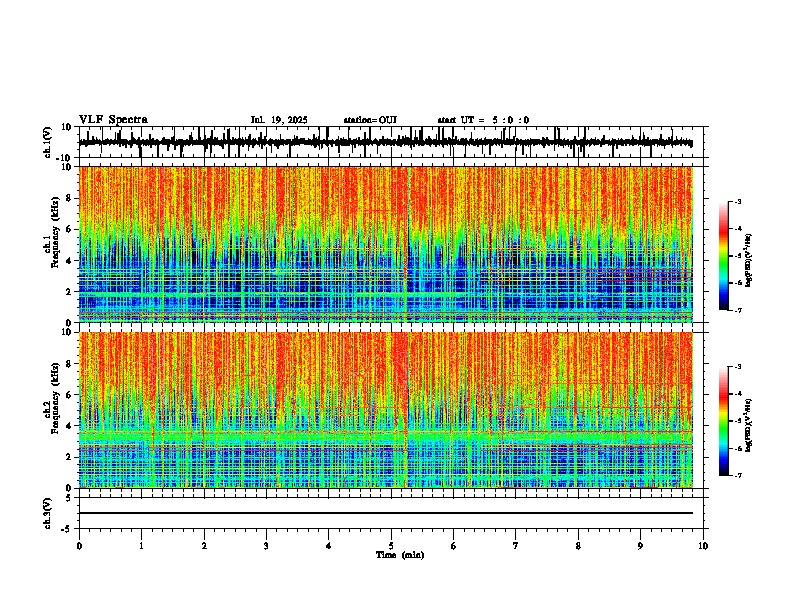Viewport: 792px width, 612px height.
Task: Click the ch.2 color scale log(PSD) label
Action: click(x=749, y=425)
